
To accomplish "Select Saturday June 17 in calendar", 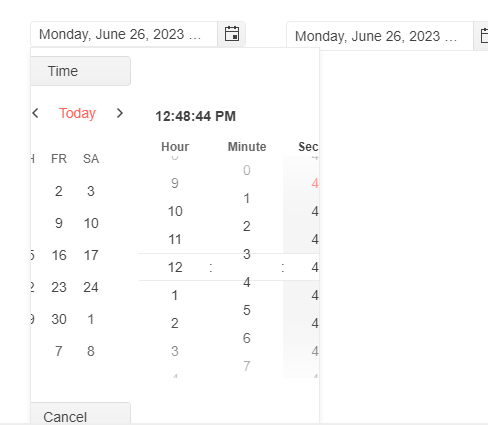I will [91, 255].
